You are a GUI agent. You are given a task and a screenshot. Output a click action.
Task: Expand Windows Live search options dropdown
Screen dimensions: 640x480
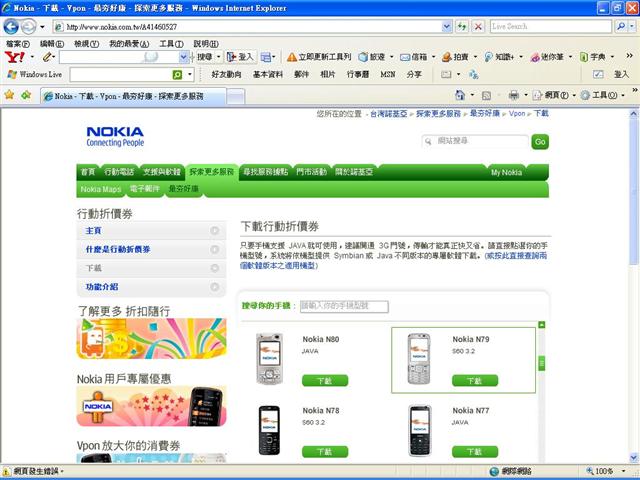(x=190, y=75)
